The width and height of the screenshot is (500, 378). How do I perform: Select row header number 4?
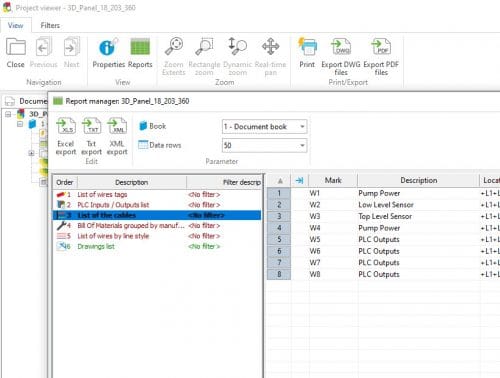coord(279,228)
